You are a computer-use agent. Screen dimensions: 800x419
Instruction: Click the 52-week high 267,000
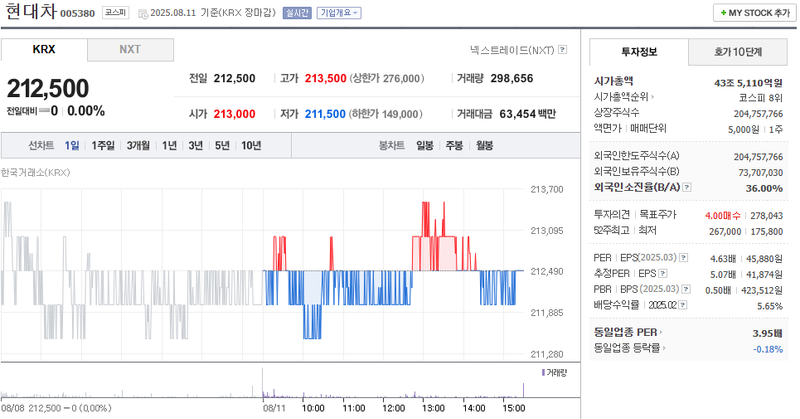point(725,232)
